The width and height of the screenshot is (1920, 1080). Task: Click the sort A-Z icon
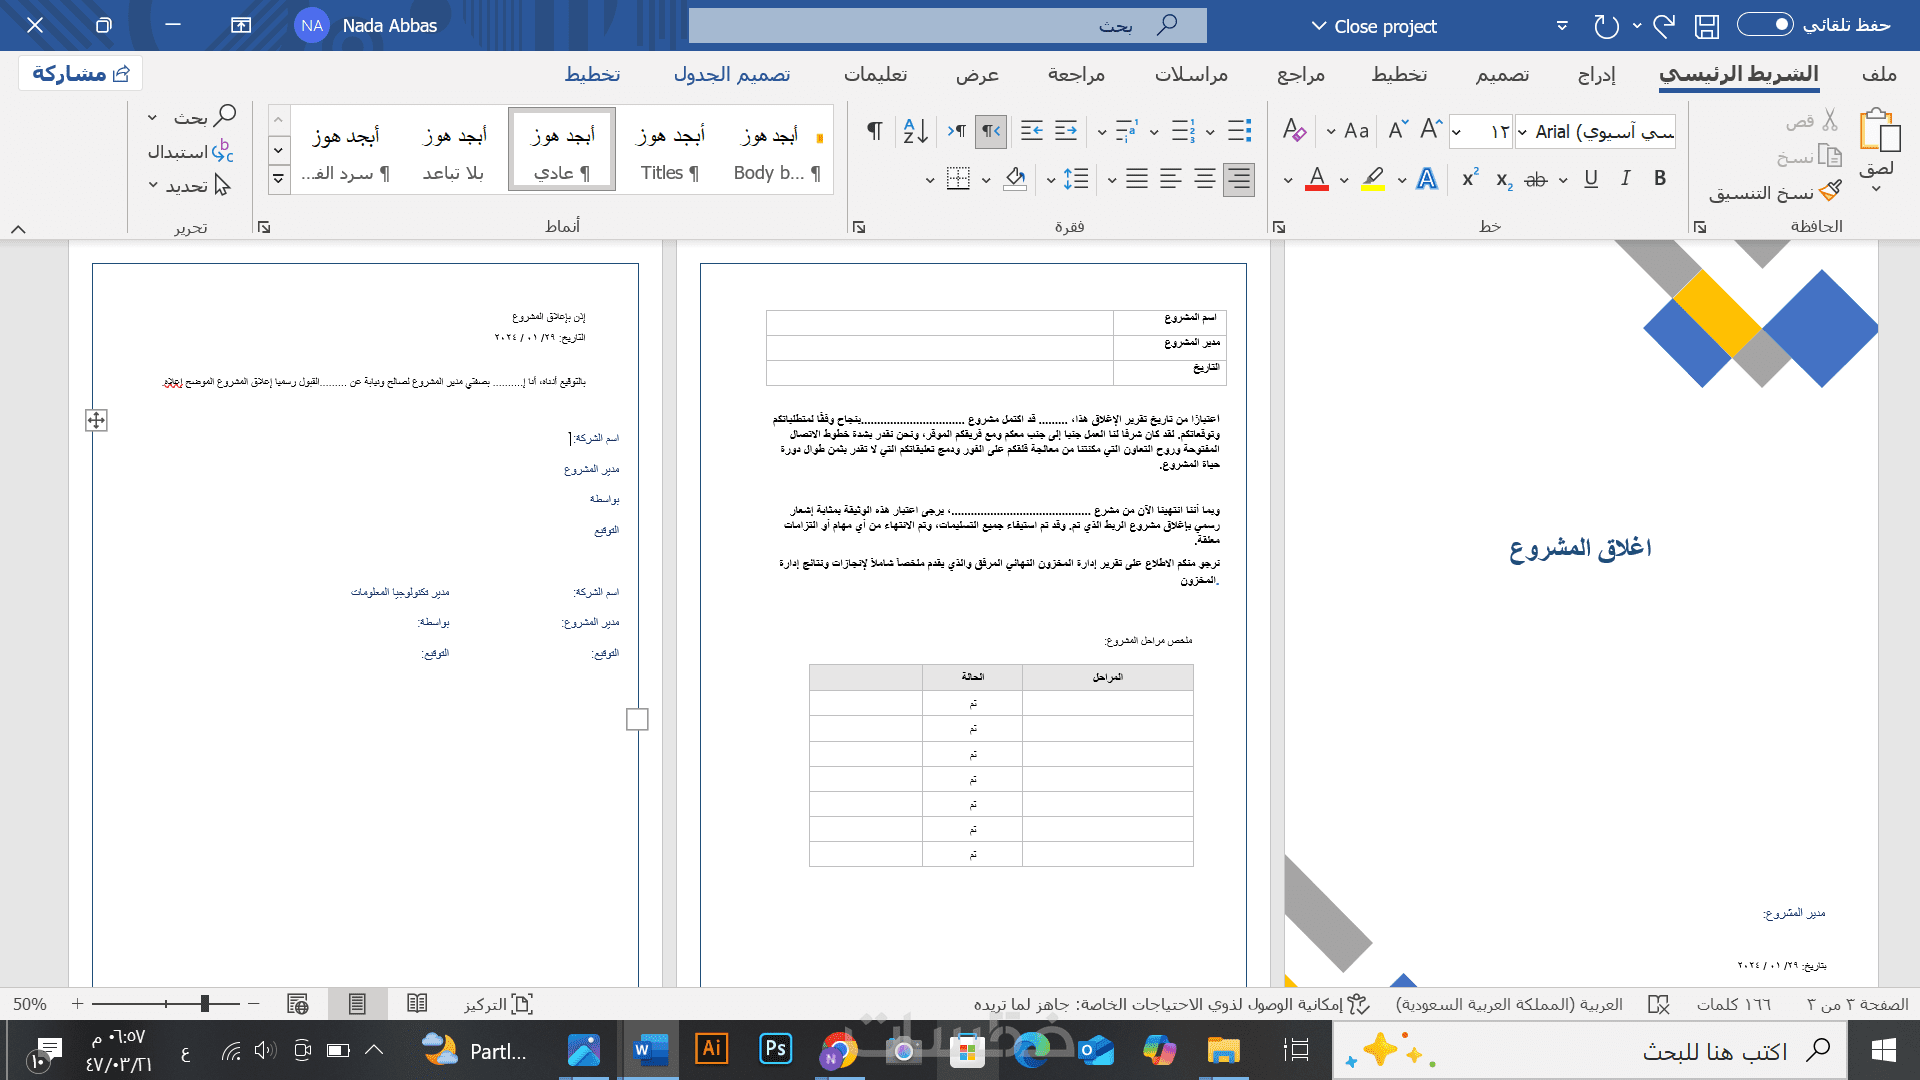(915, 131)
